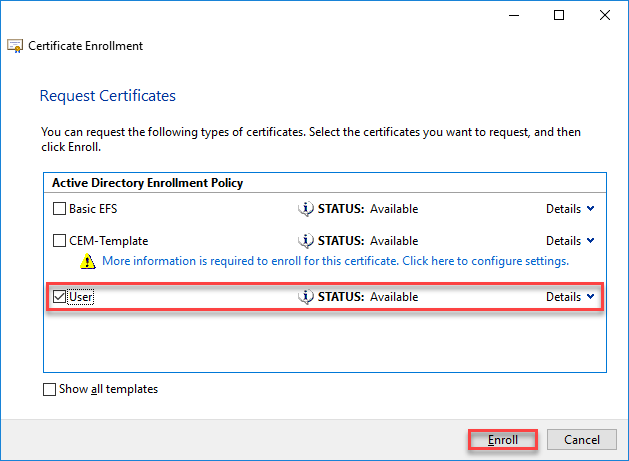This screenshot has height=461, width=629.
Task: Uncheck the User certificate checkbox
Action: [59, 297]
